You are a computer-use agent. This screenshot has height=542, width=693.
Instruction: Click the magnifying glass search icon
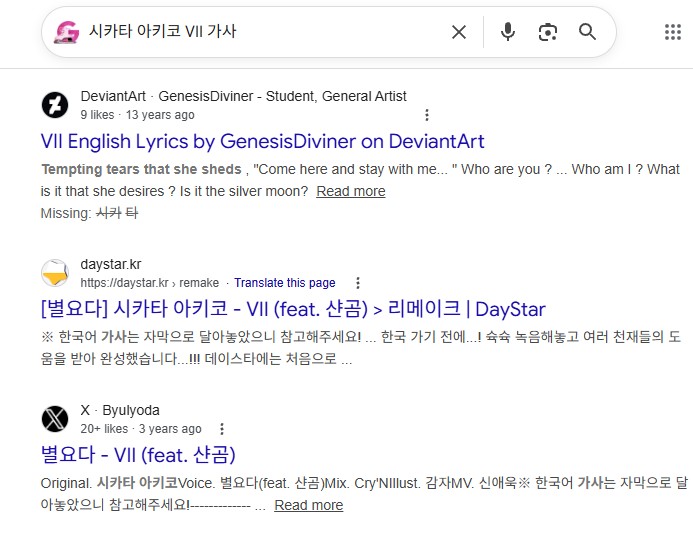(x=587, y=32)
